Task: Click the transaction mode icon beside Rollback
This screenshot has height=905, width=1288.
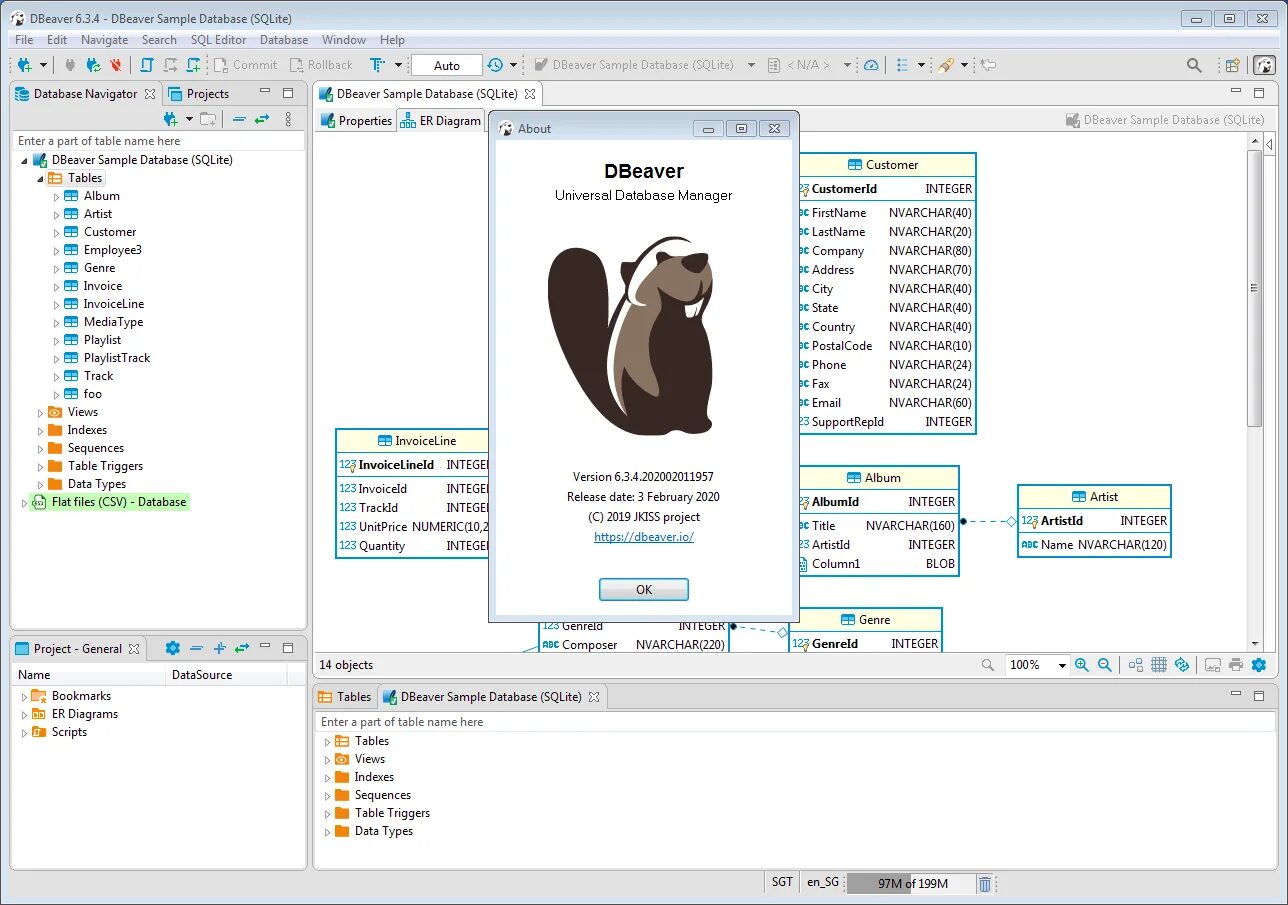Action: coord(377,65)
